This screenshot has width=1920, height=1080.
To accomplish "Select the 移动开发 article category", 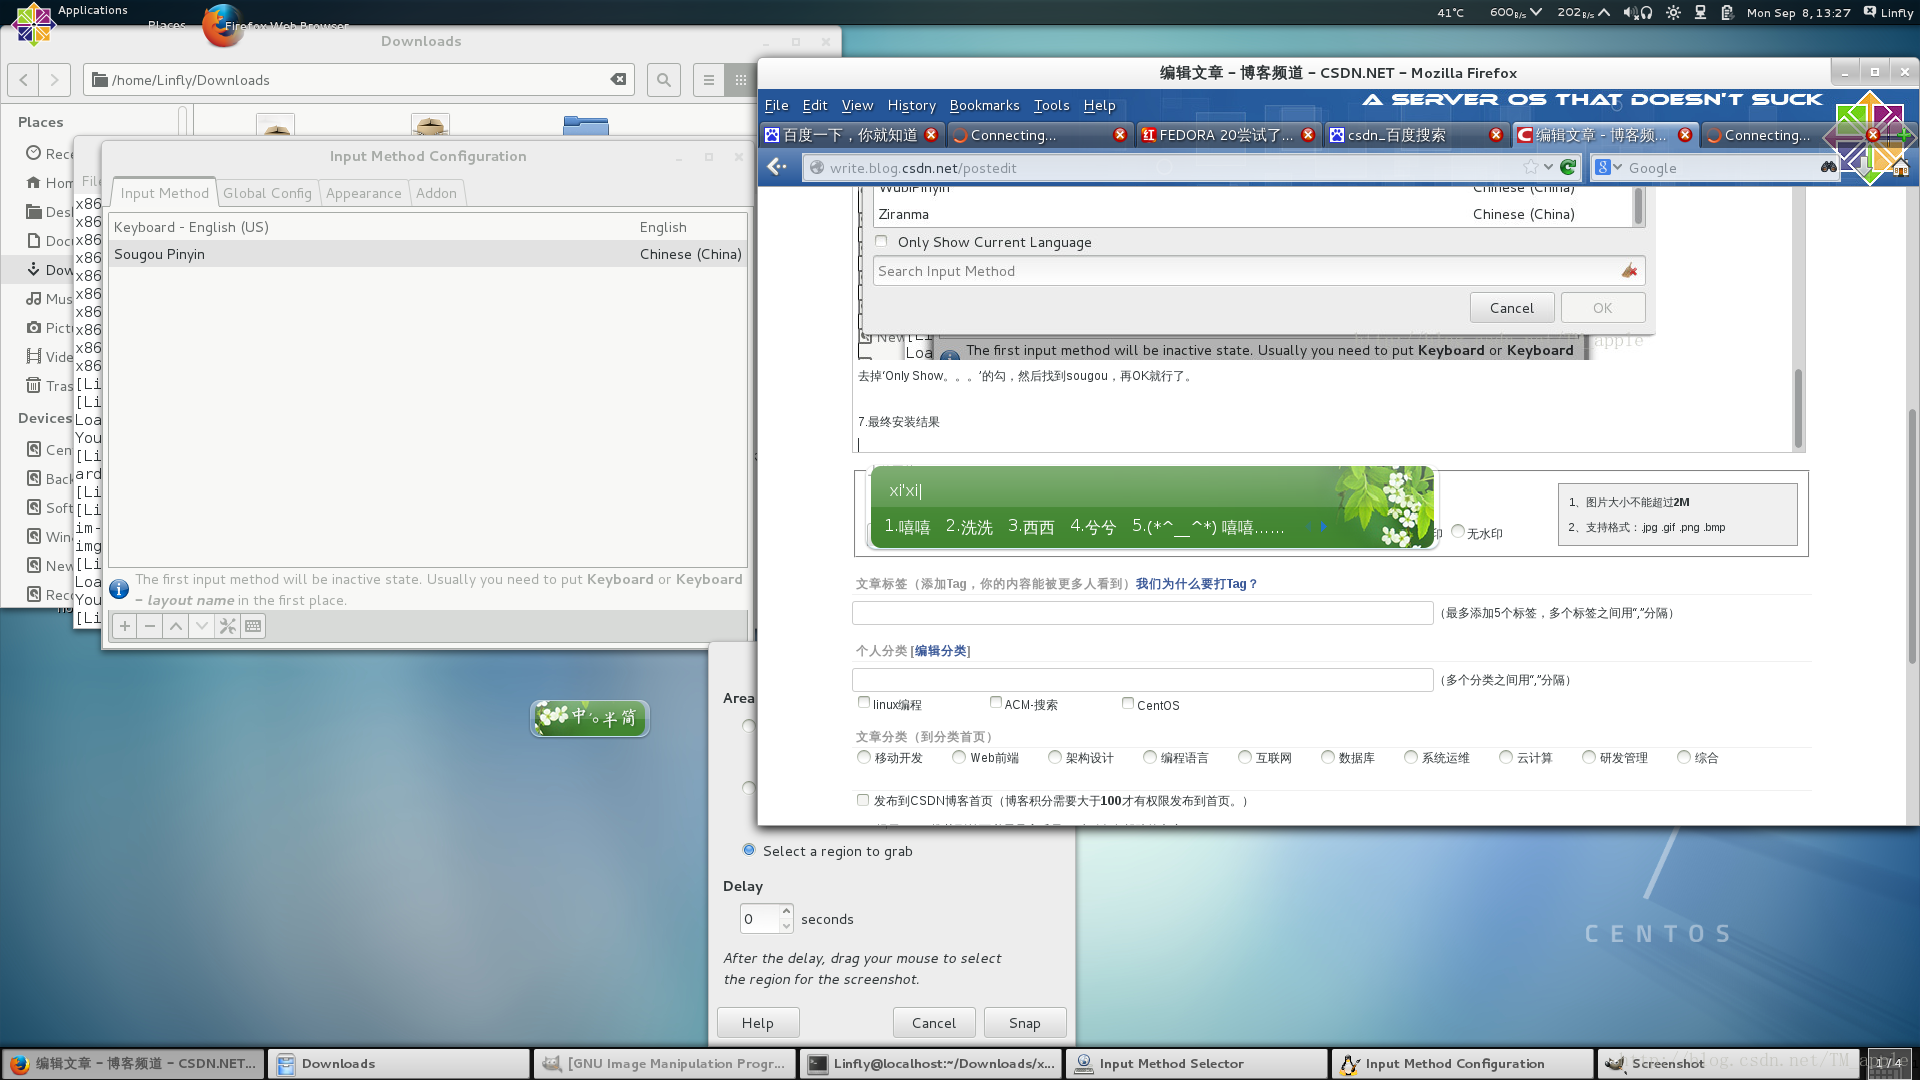I will (864, 757).
